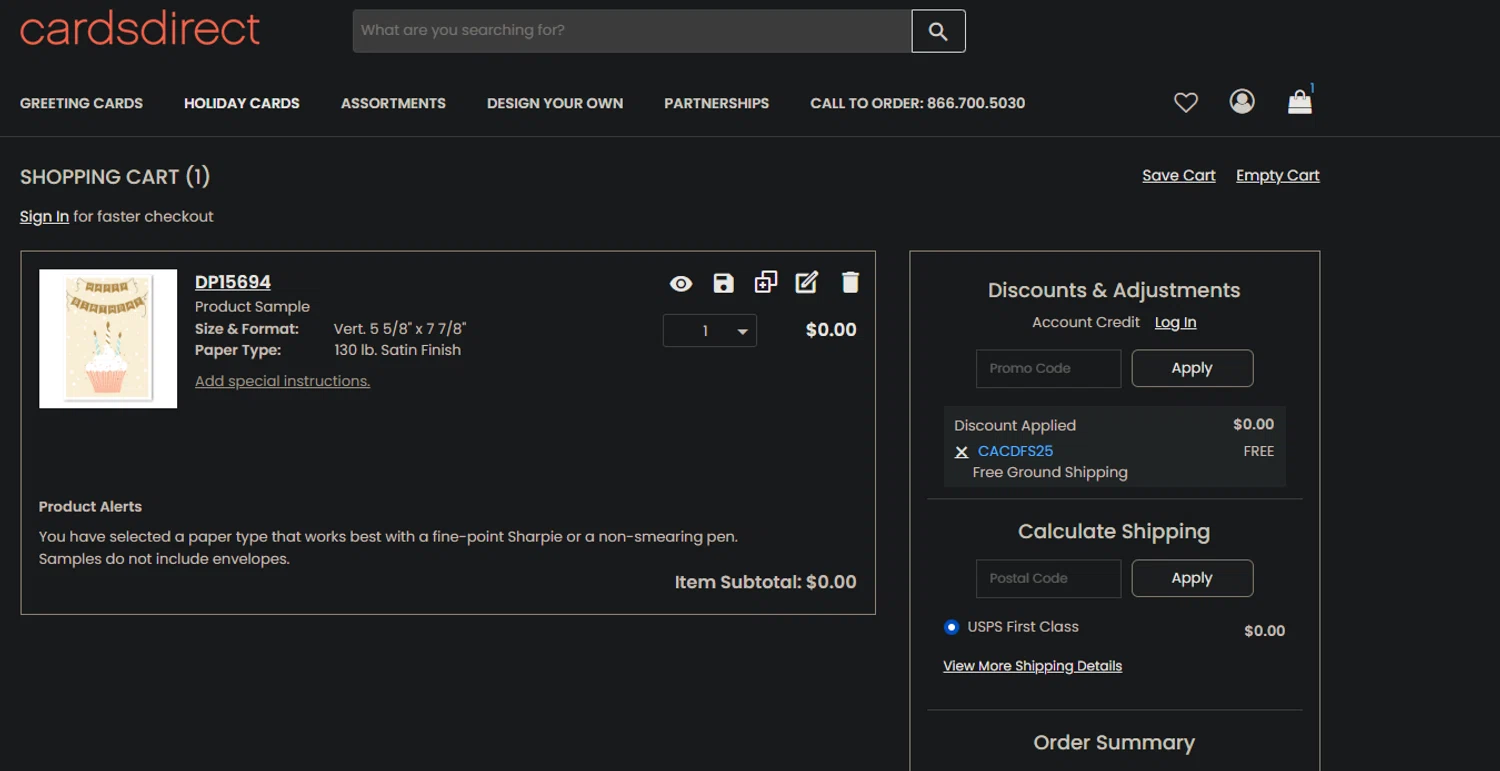Remove the CACDFS25 promo code
The height and width of the screenshot is (771, 1500).
[x=961, y=452]
